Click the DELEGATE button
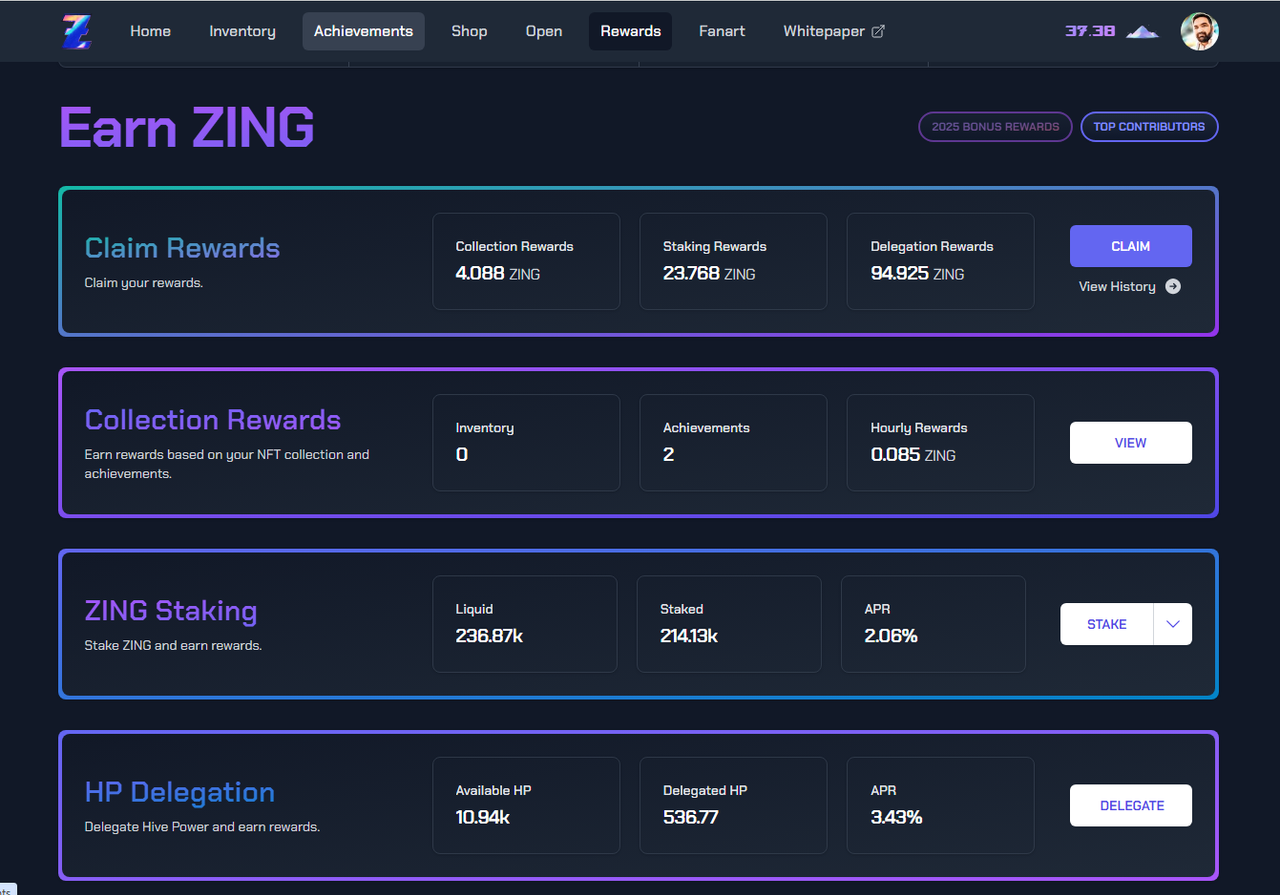Image resolution: width=1280 pixels, height=895 pixels. tap(1131, 806)
